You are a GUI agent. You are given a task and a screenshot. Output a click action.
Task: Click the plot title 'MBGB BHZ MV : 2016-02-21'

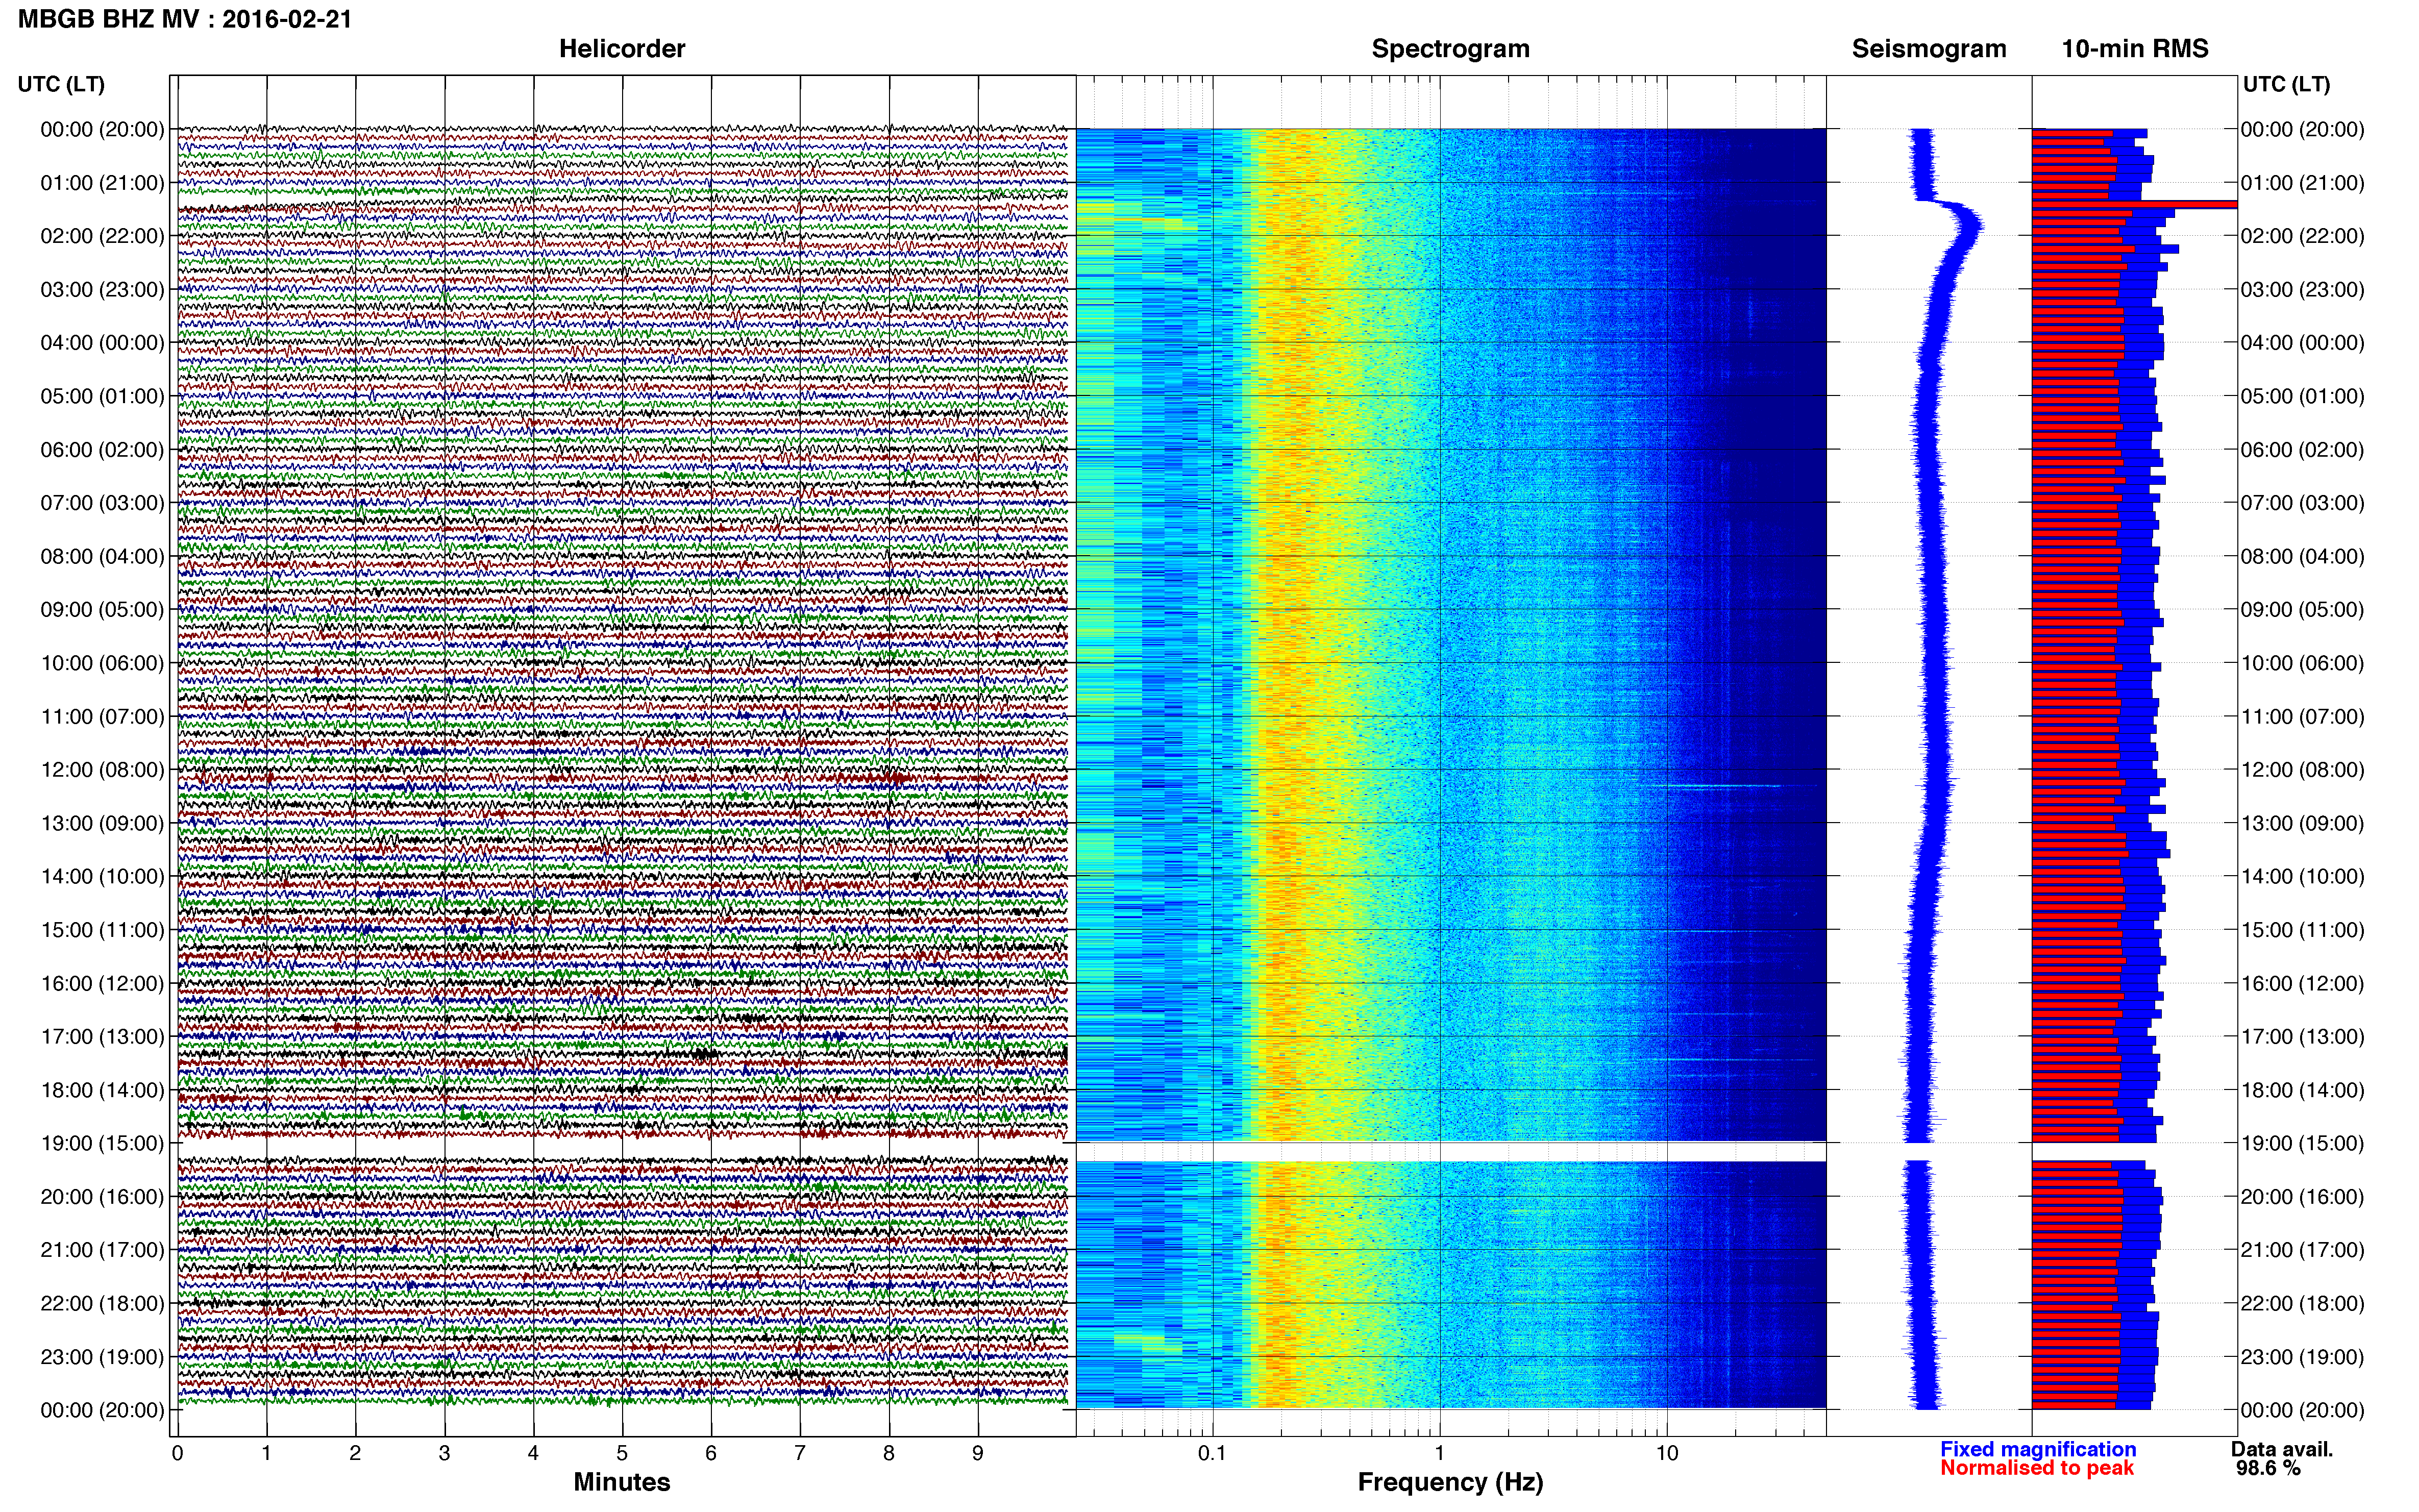(185, 18)
